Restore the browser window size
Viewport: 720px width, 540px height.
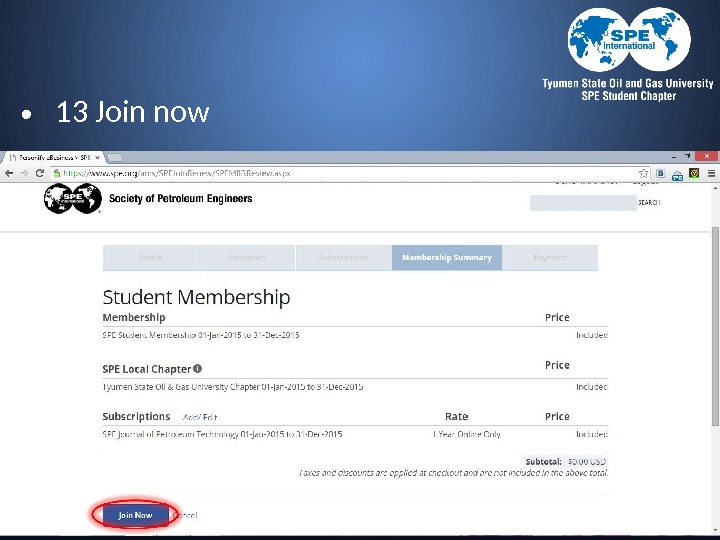687,156
